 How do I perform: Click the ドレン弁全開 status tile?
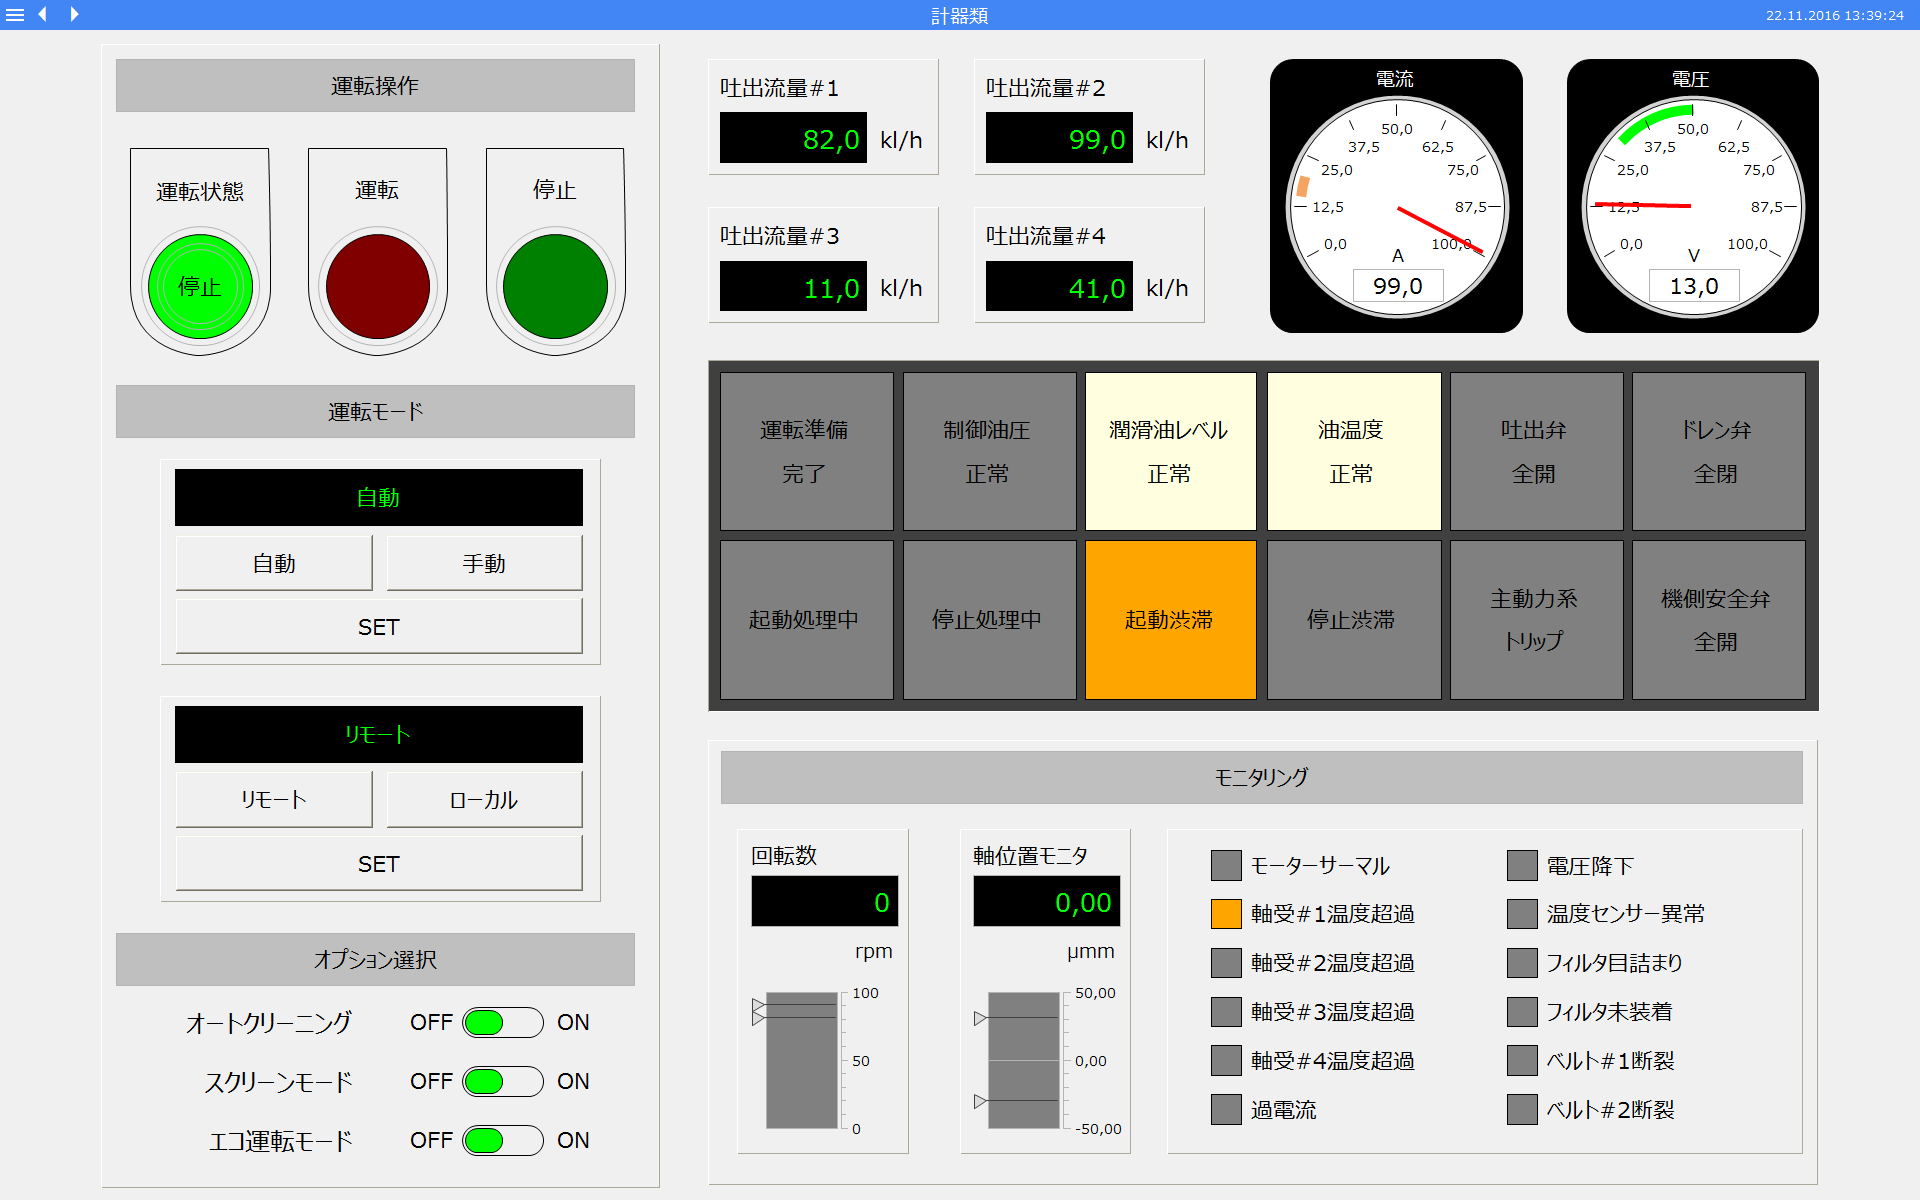click(x=1718, y=451)
